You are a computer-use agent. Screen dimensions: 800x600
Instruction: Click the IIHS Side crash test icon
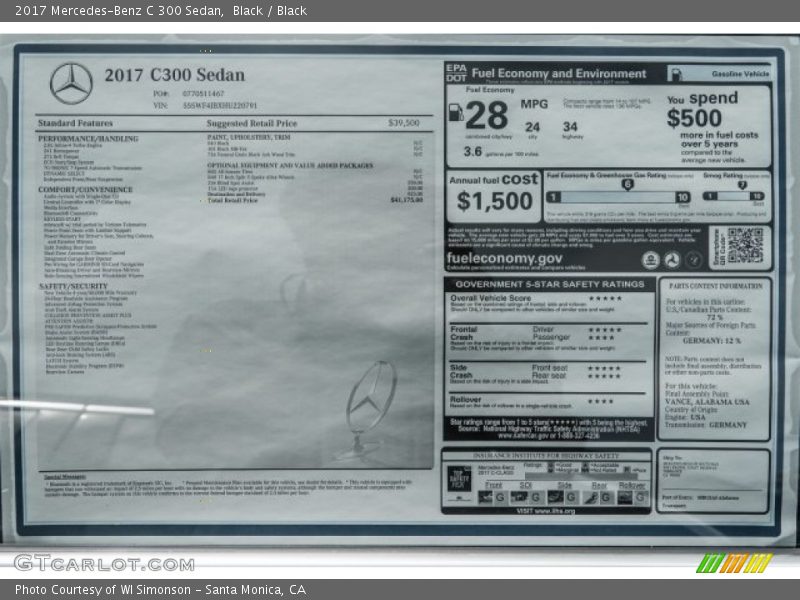coord(555,497)
